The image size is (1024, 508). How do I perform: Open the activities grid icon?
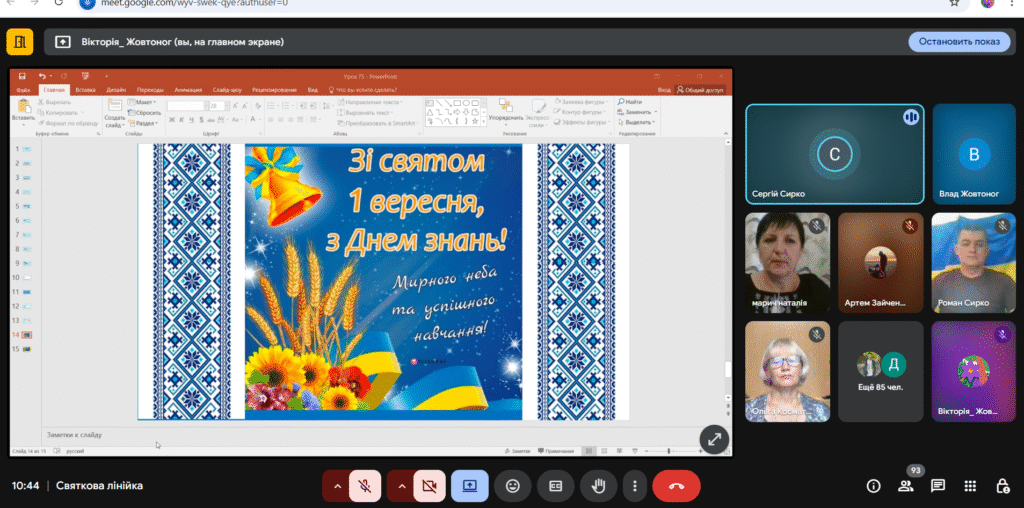(970, 486)
